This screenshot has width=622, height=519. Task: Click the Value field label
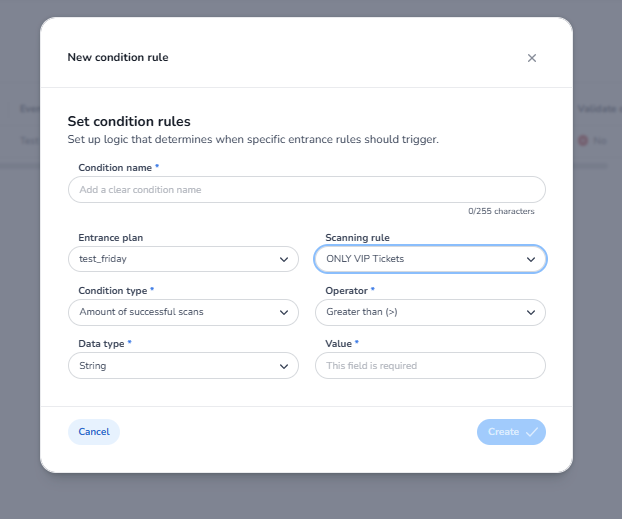point(339,344)
